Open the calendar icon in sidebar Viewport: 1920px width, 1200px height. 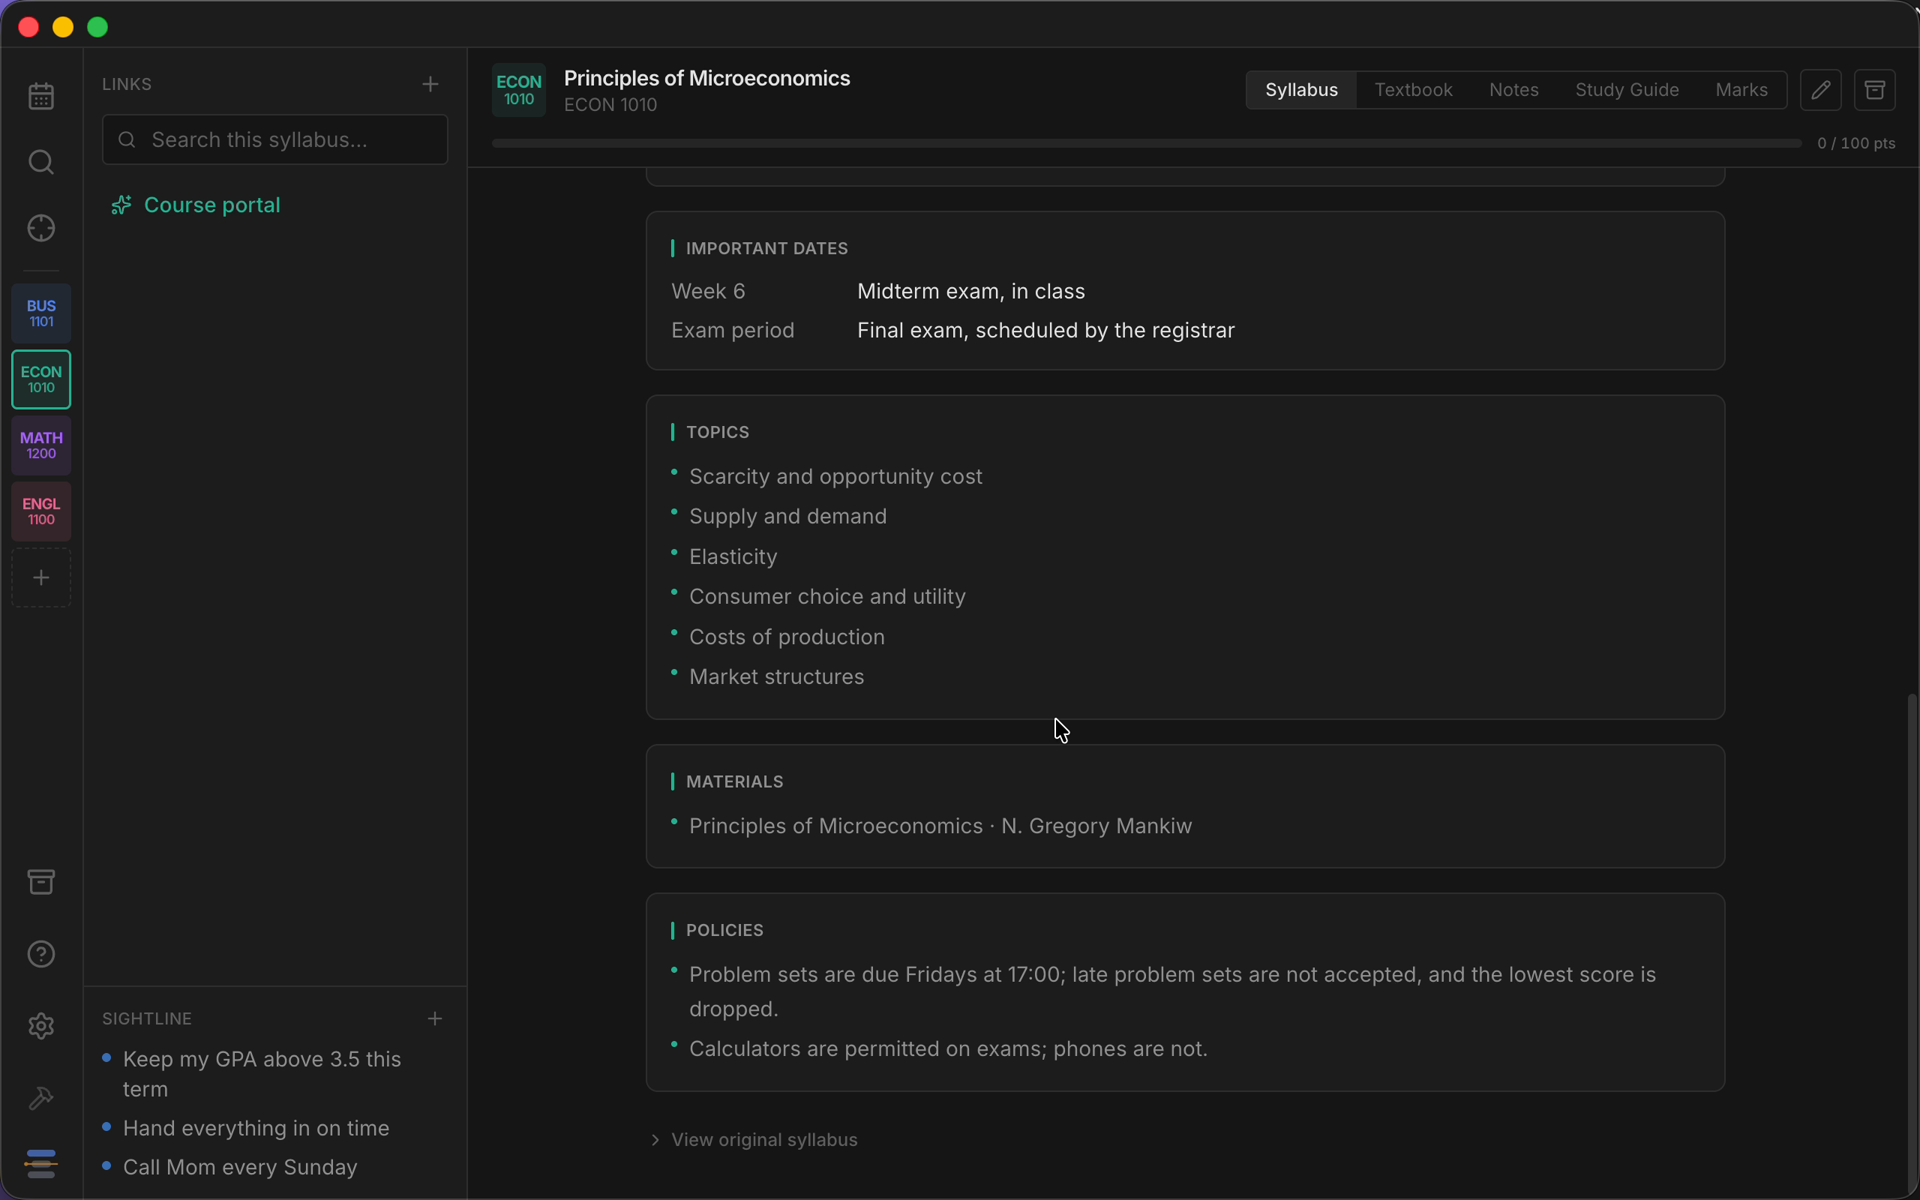point(41,96)
